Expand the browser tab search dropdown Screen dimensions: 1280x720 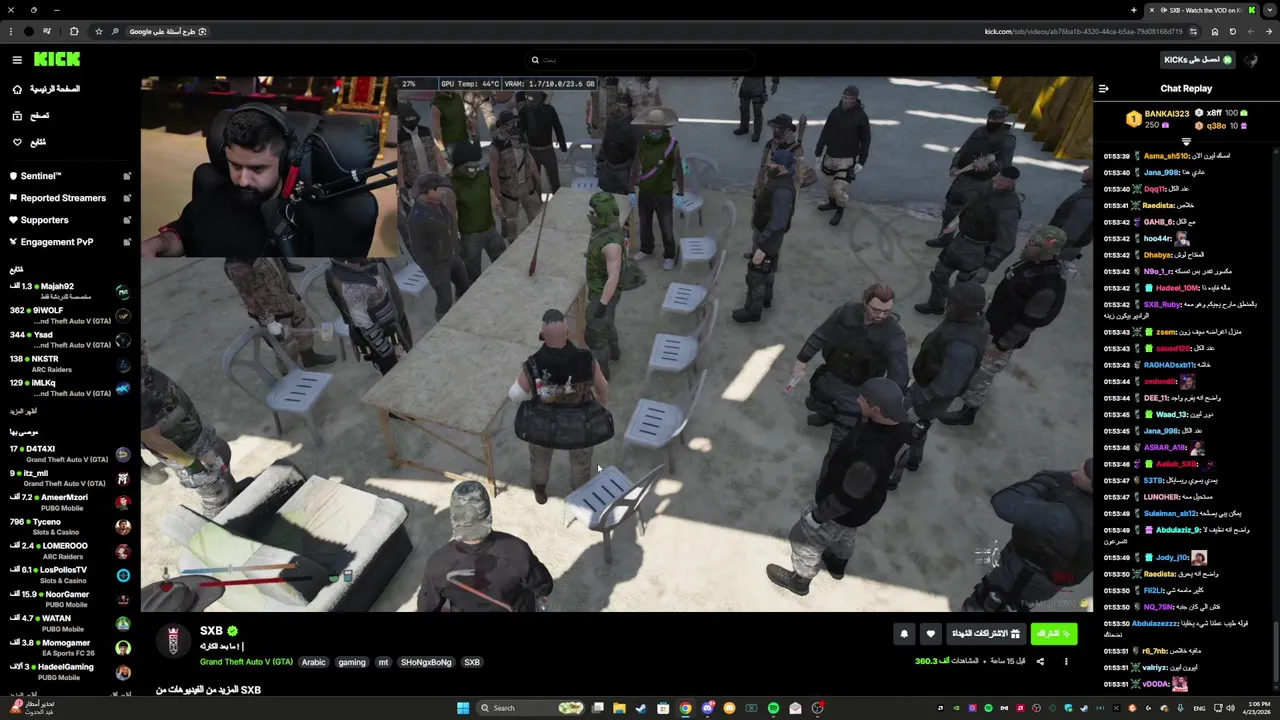click(1270, 10)
